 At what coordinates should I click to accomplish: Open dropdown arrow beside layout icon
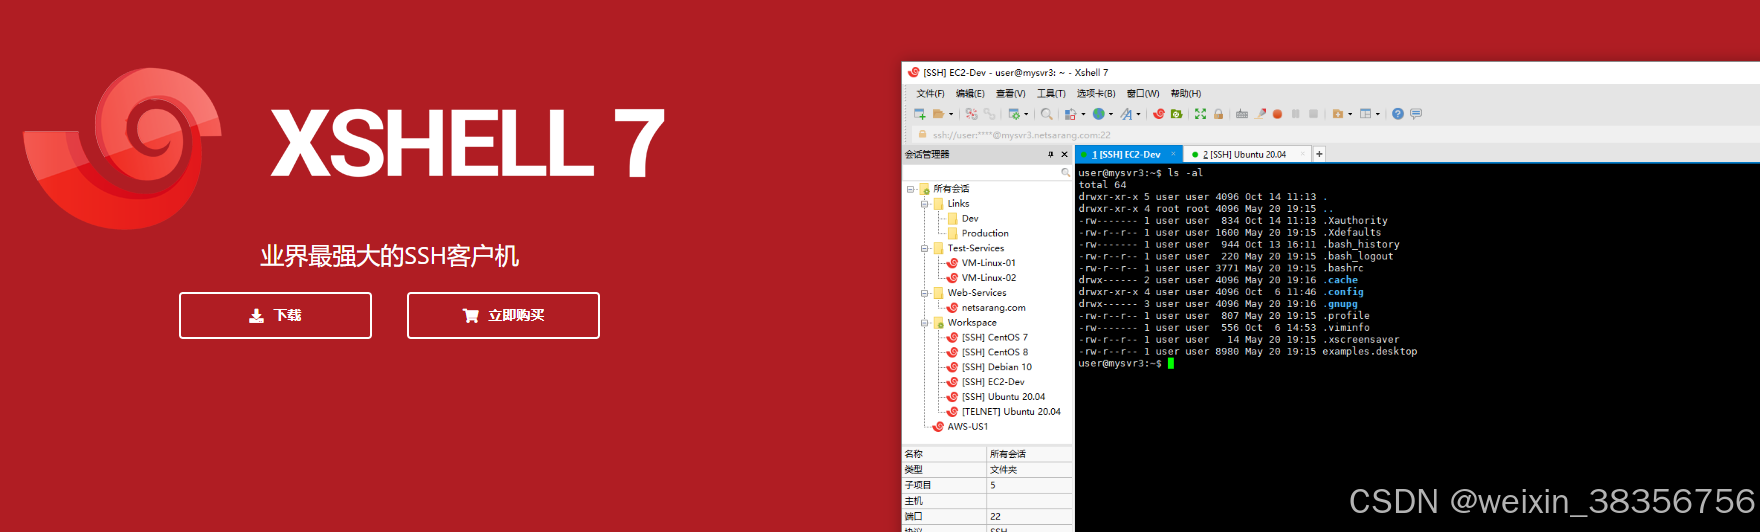click(x=1378, y=114)
